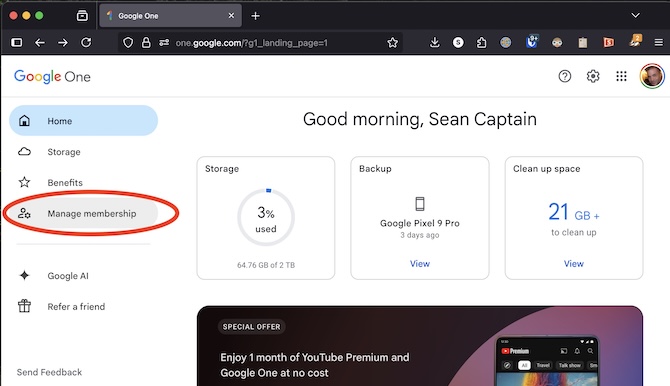Select the Google One browser tab
670x386 pixels.
(170, 16)
